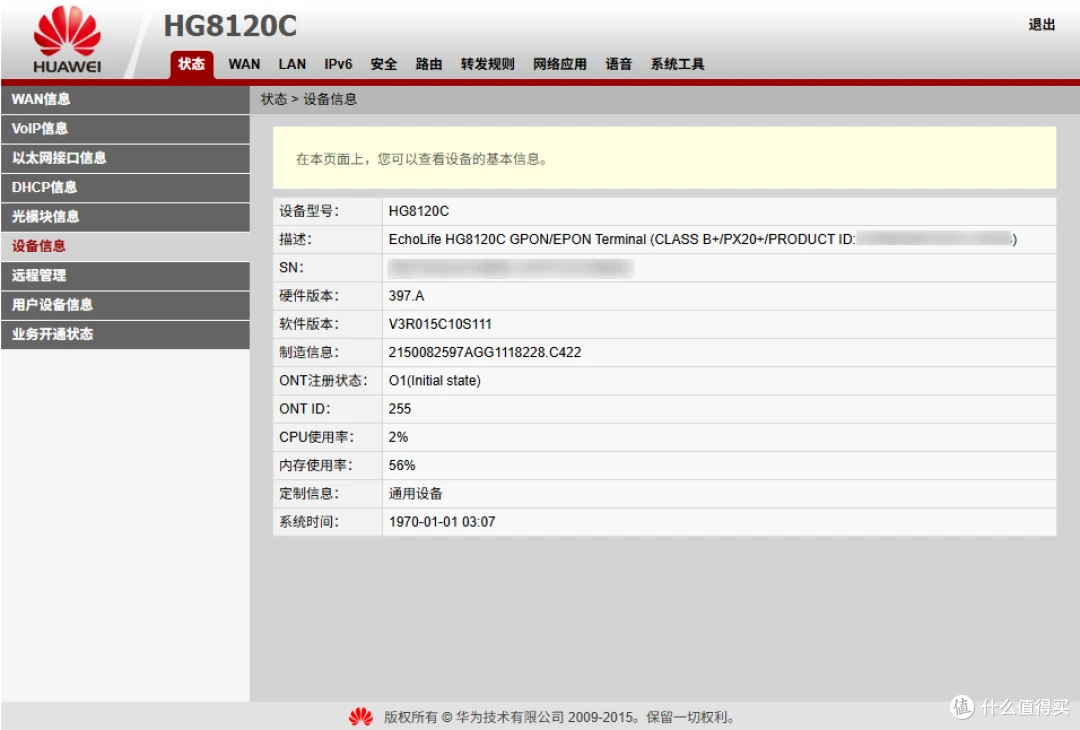Select 设备信息 in the sidebar
Screen dimensions: 1080x730
(125, 246)
